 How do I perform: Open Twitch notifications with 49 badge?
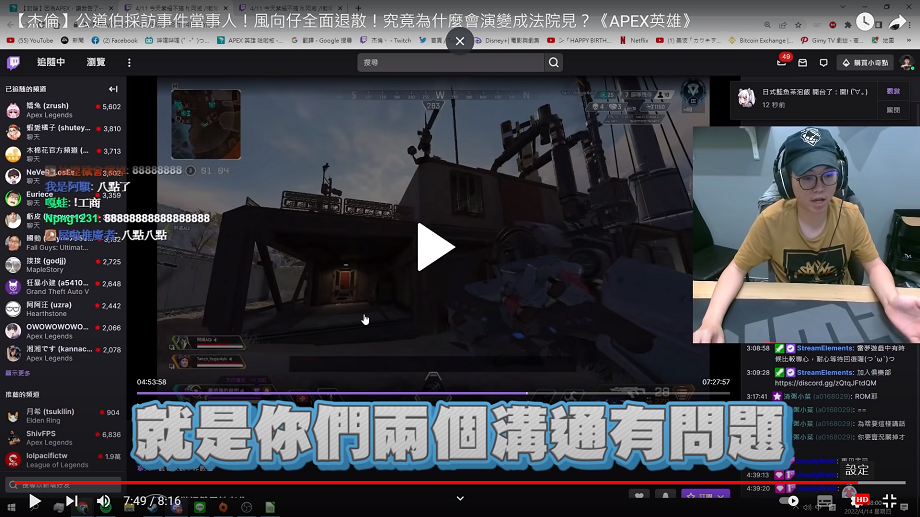click(782, 61)
